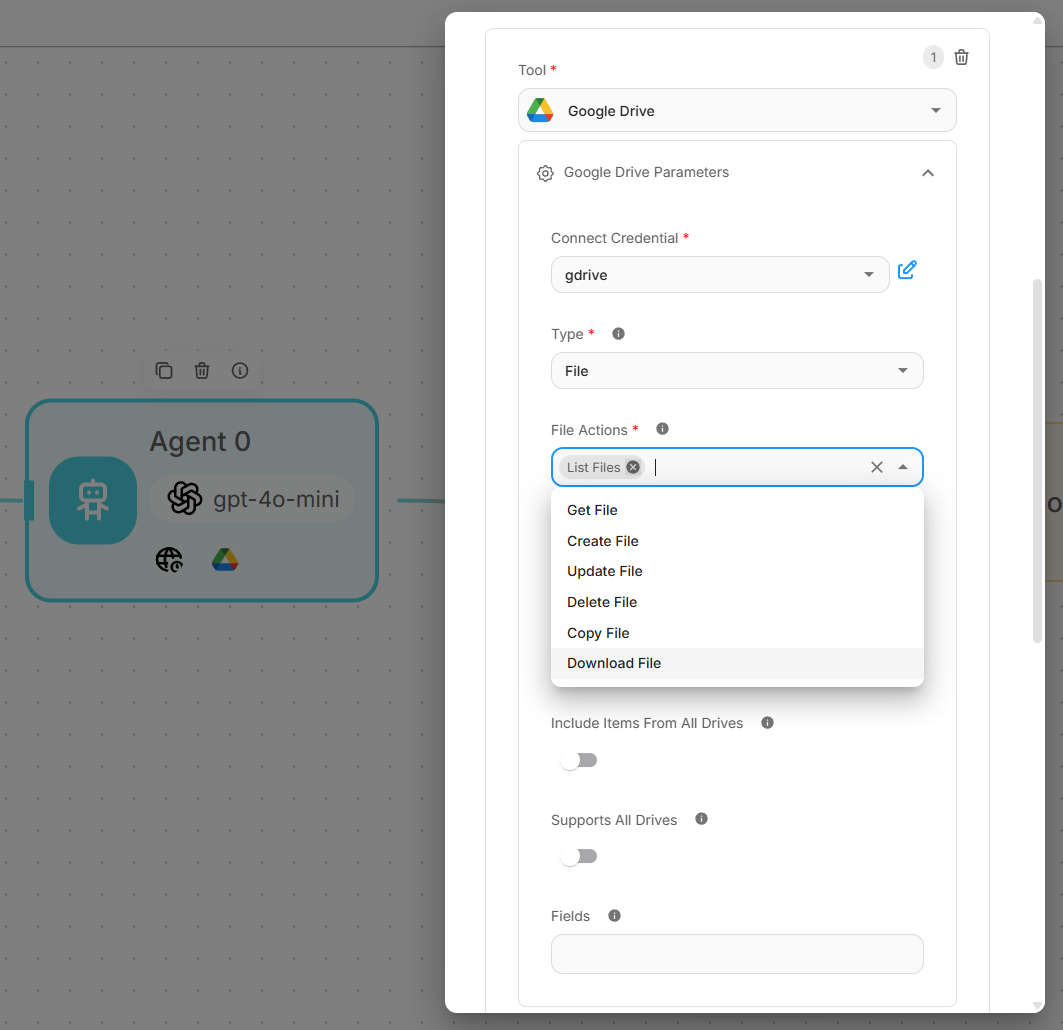Choose Create File option
1063x1030 pixels.
tap(602, 541)
